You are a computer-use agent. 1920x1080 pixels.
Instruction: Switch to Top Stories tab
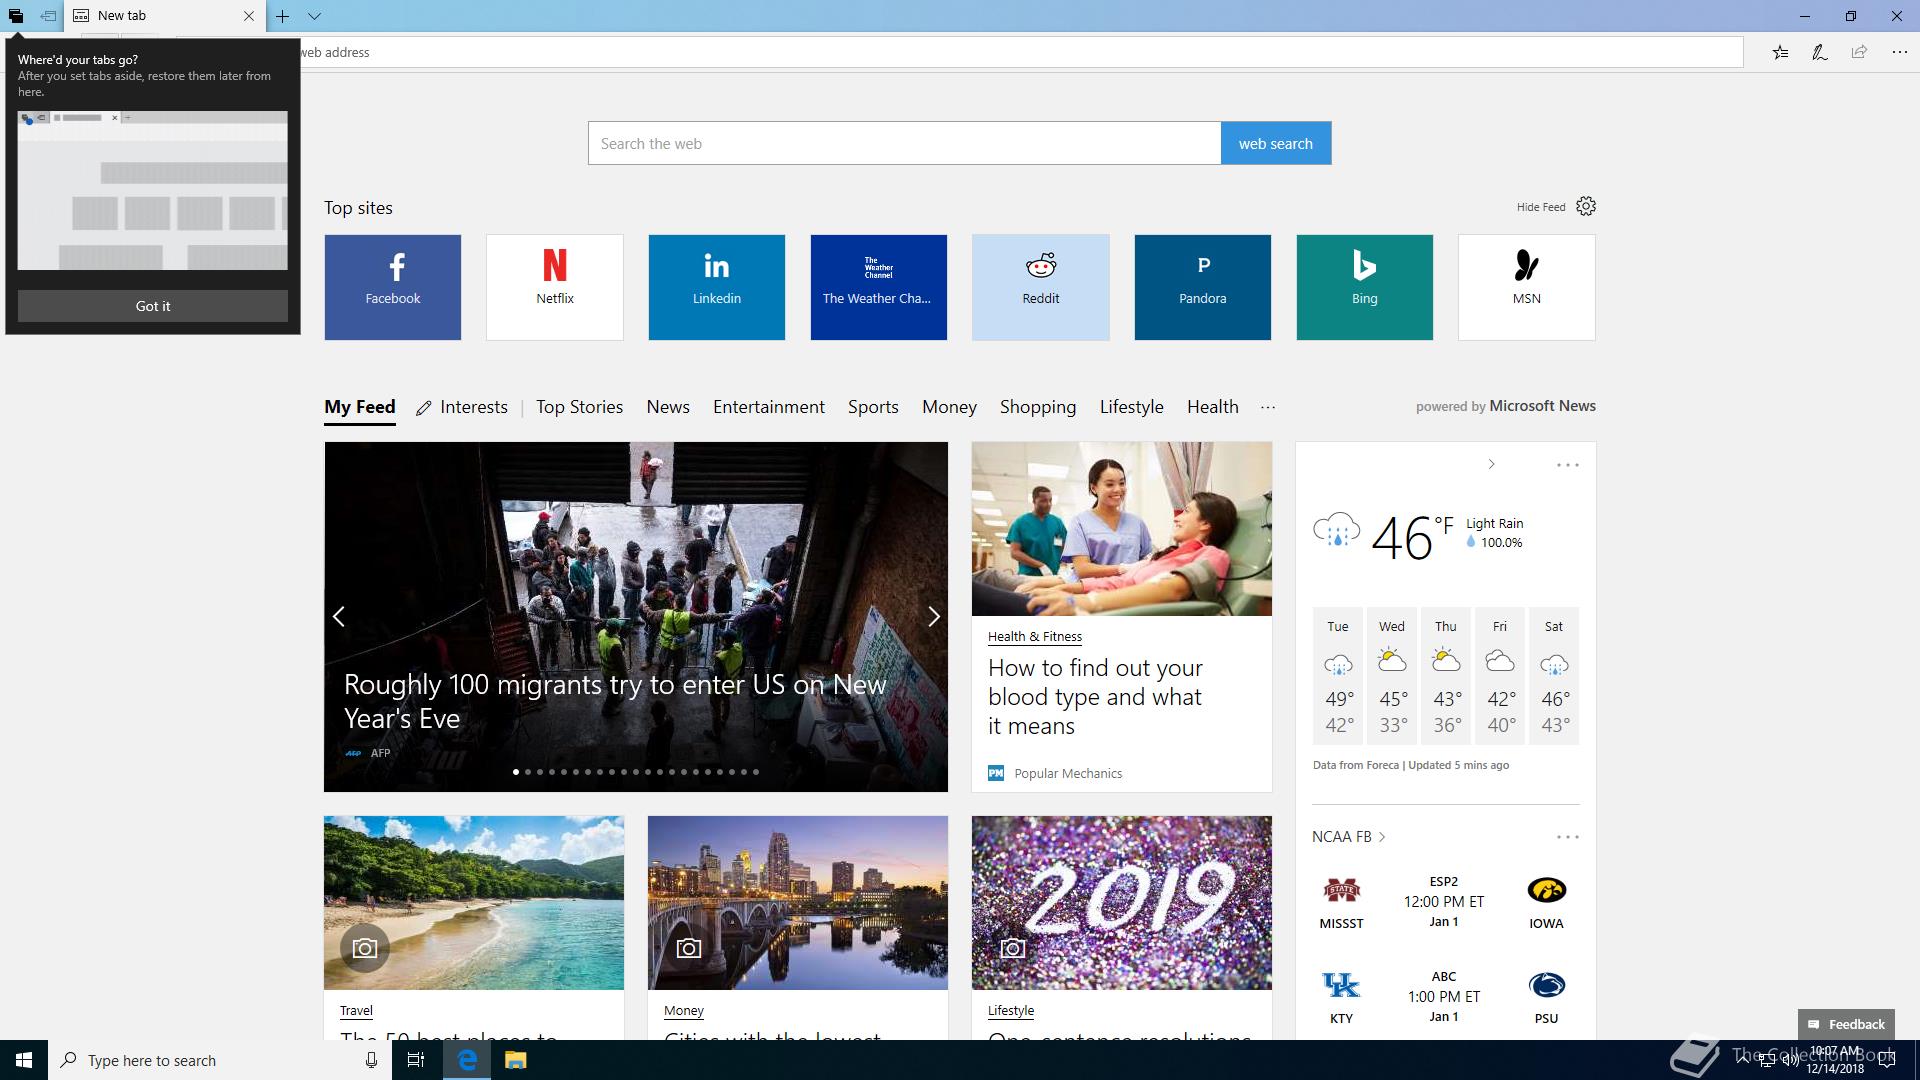tap(579, 407)
